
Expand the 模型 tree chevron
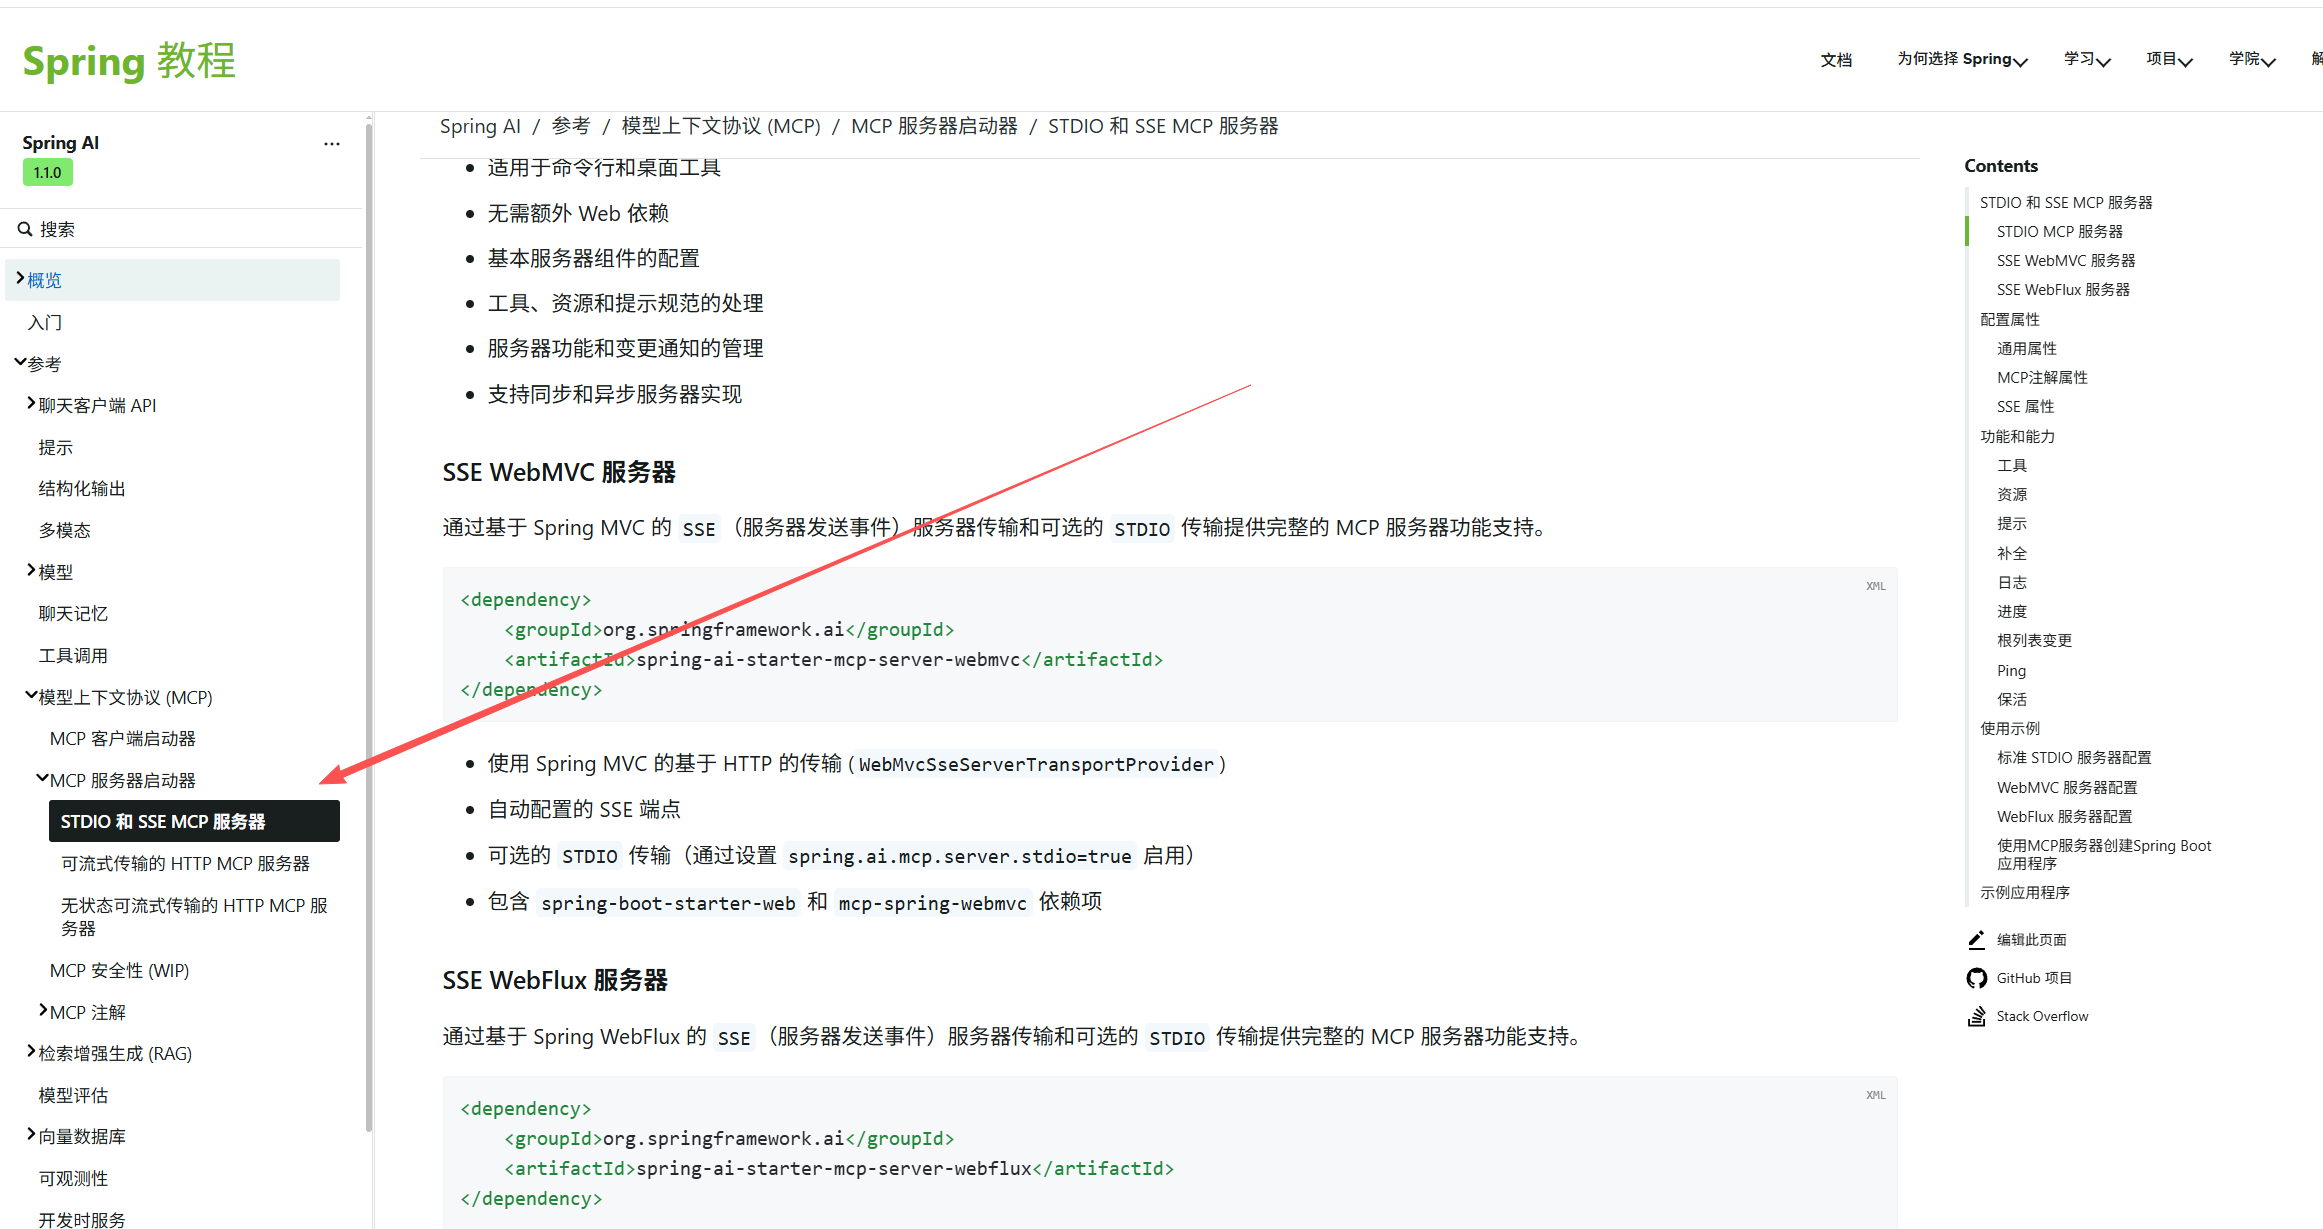click(x=31, y=571)
